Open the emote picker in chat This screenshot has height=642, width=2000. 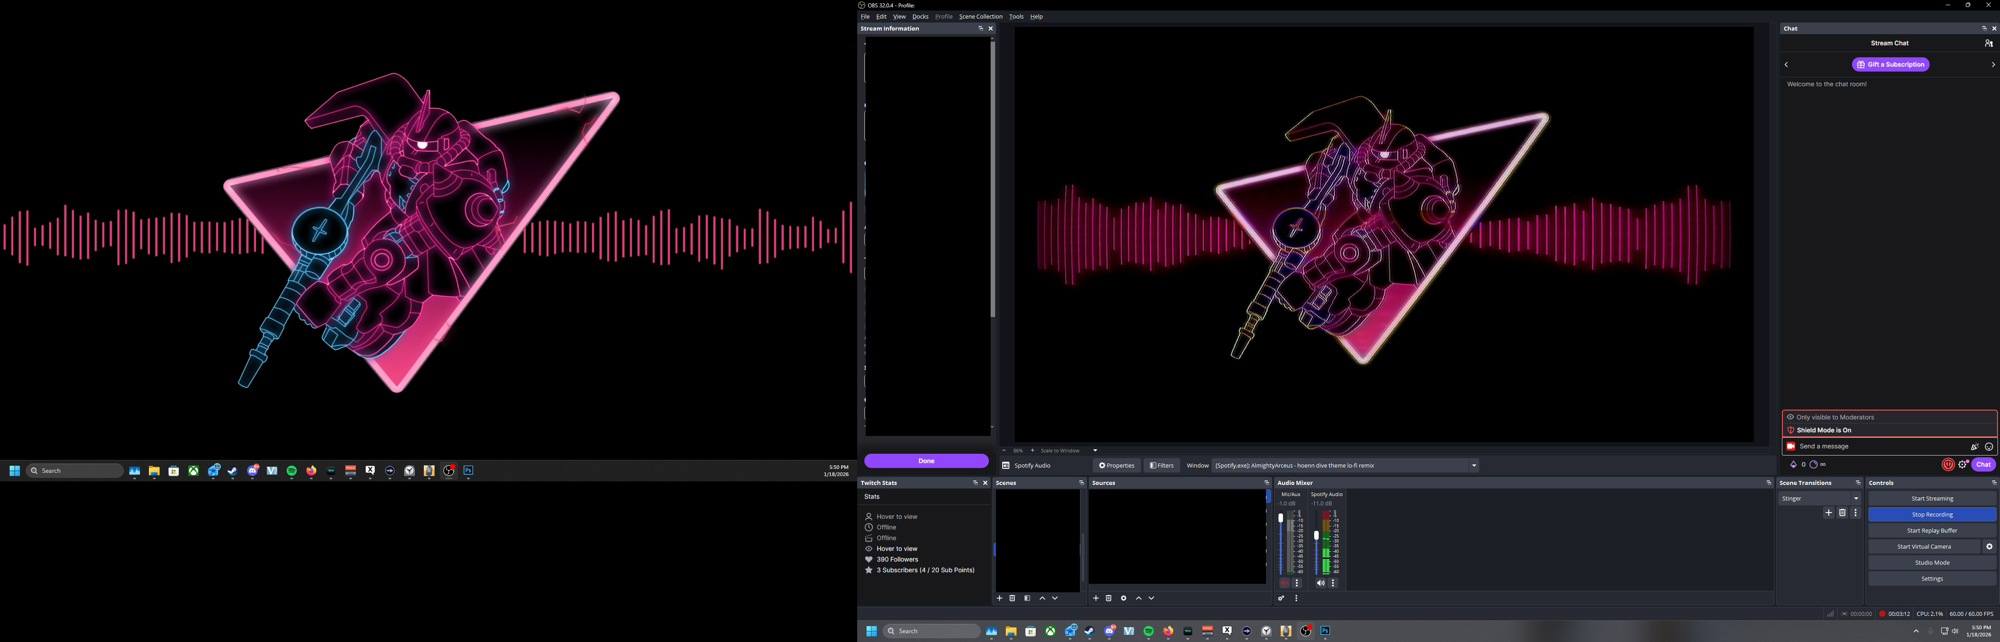[1989, 447]
